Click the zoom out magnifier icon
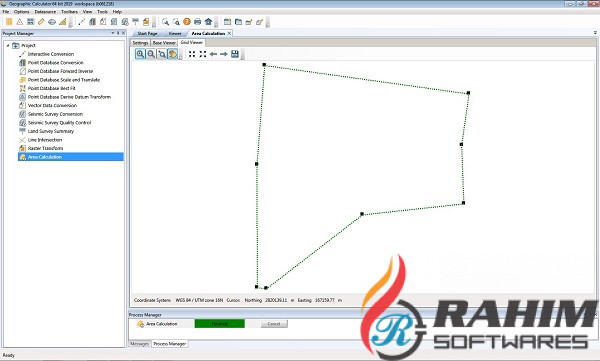600x361 pixels. click(x=151, y=54)
